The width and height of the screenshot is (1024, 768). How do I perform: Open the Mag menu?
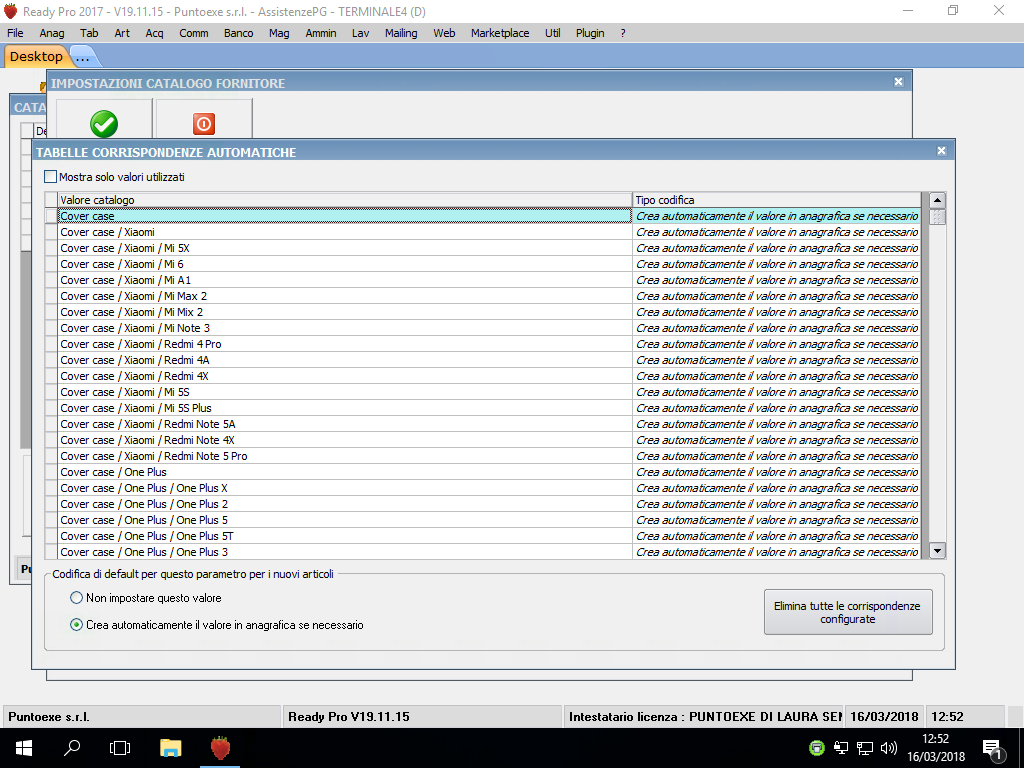pyautogui.click(x=279, y=33)
